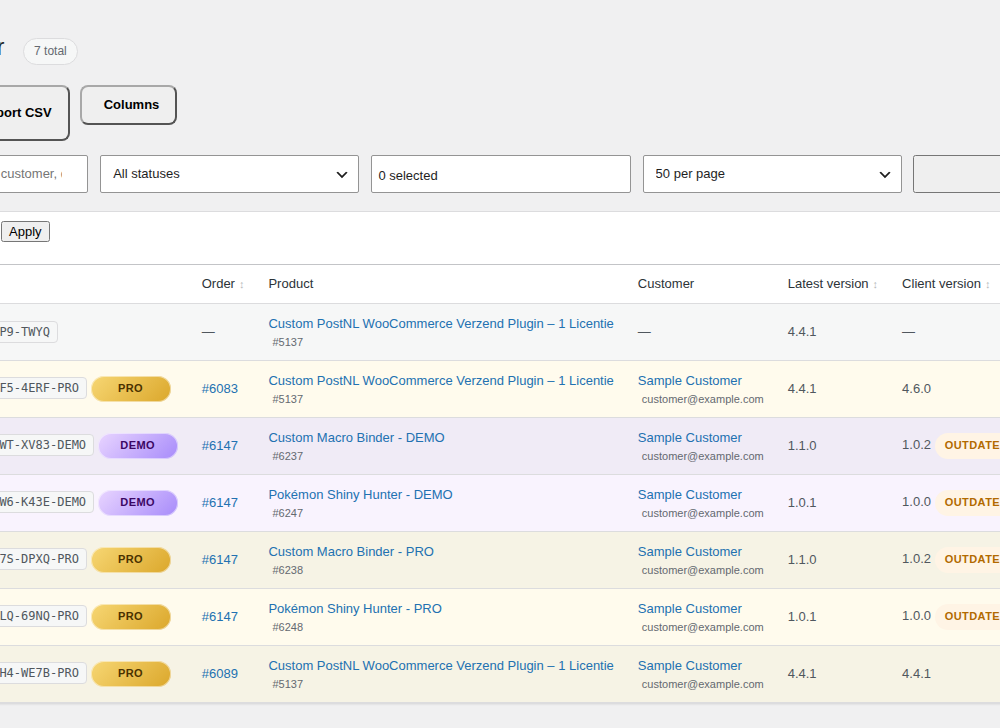This screenshot has width=1000, height=728.
Task: Click the Export CSV button
Action: coord(32,113)
